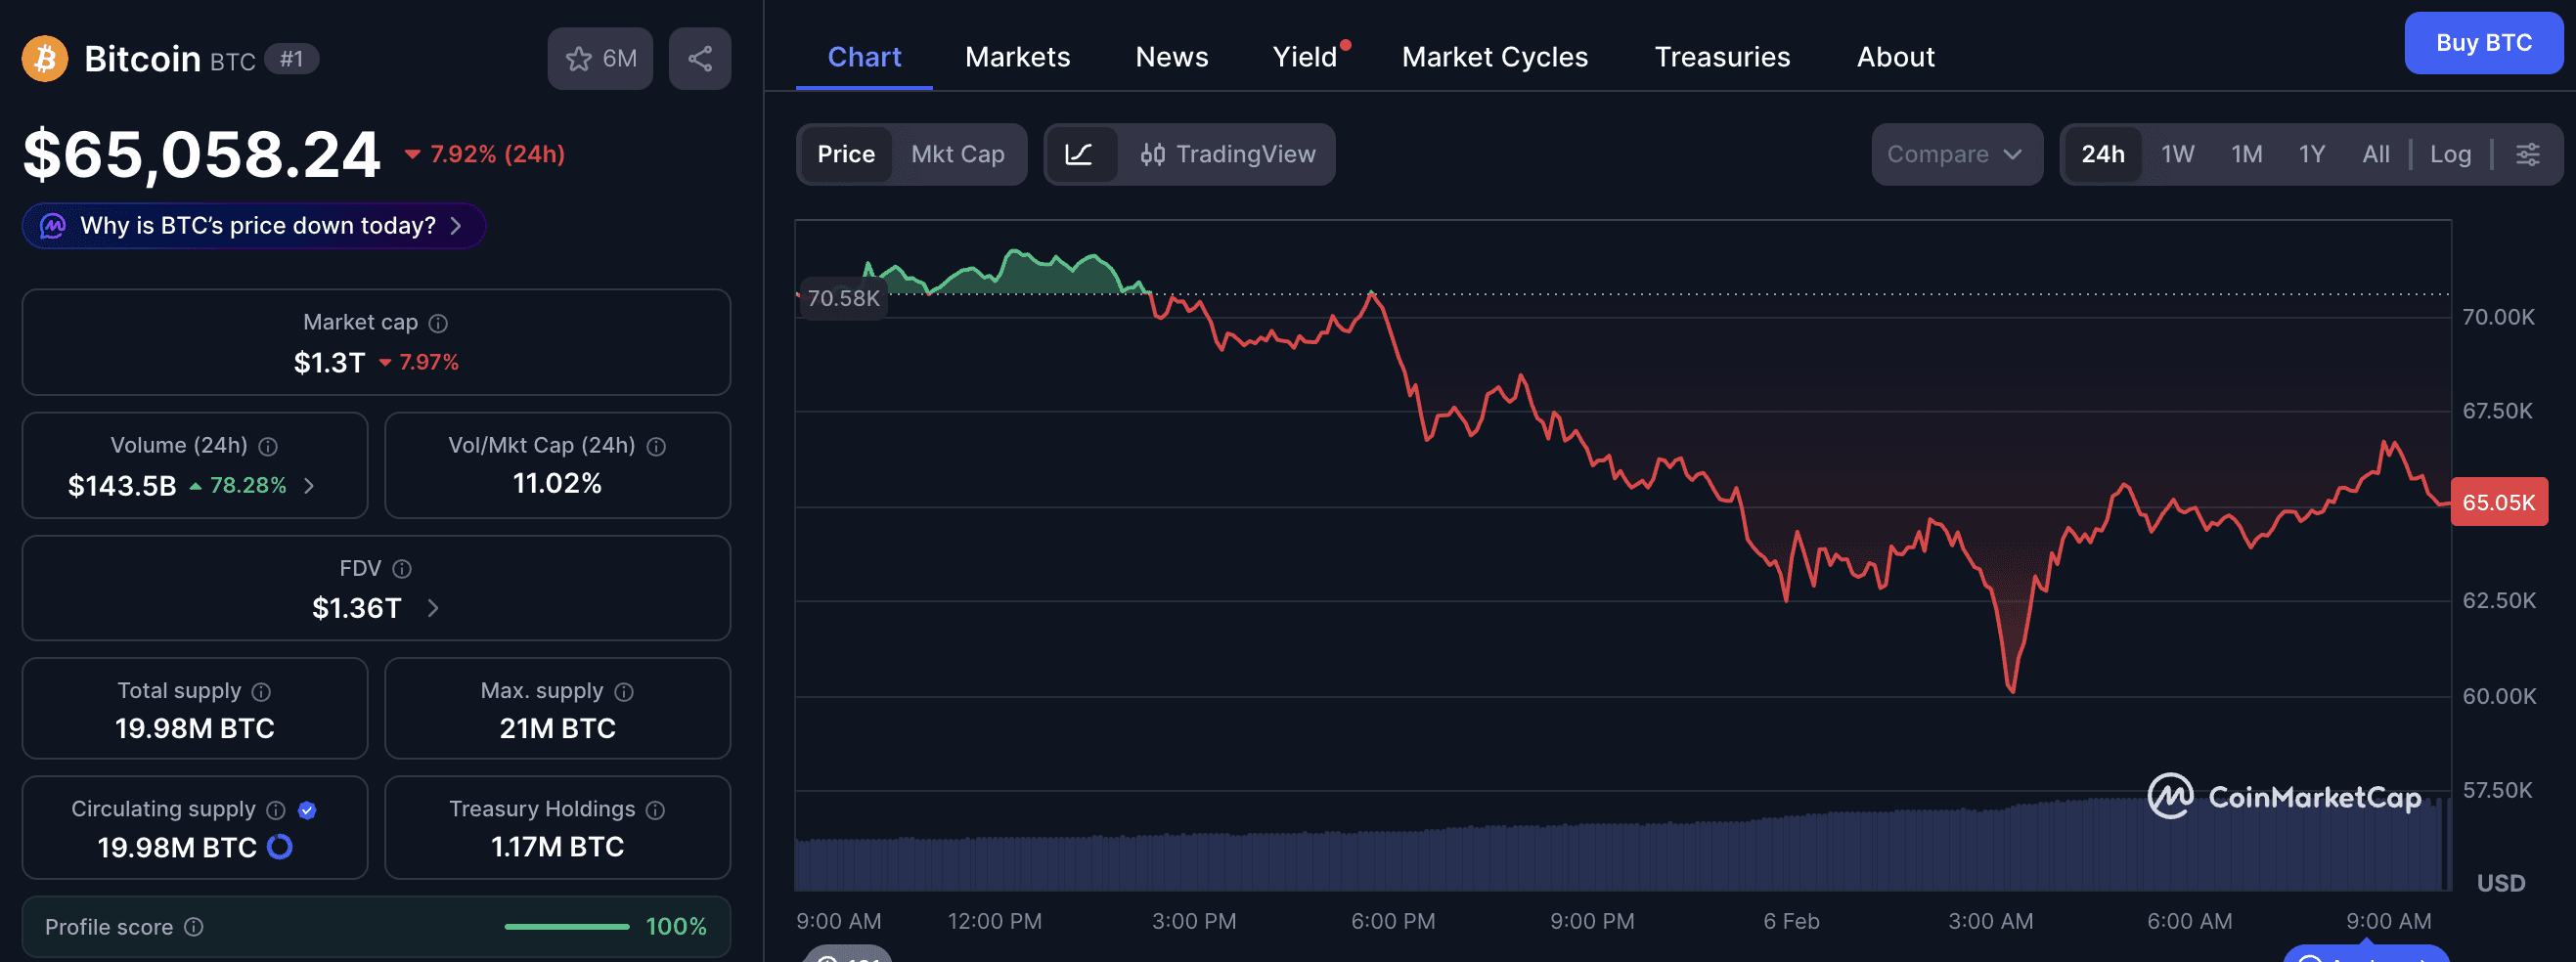Select the line chart style icon

click(1083, 154)
